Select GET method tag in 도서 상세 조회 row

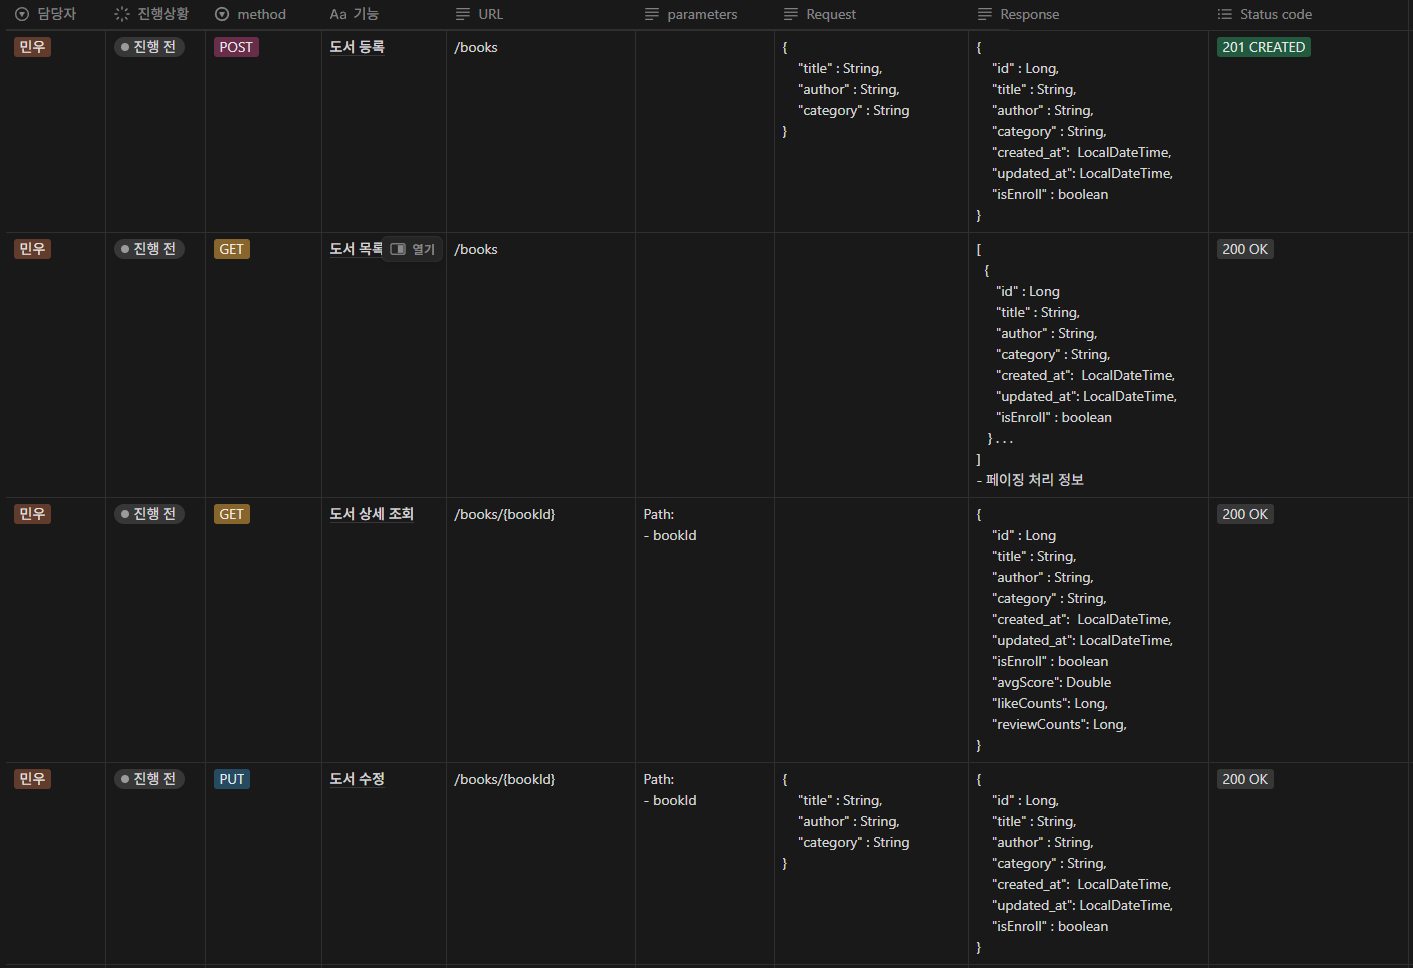232,514
